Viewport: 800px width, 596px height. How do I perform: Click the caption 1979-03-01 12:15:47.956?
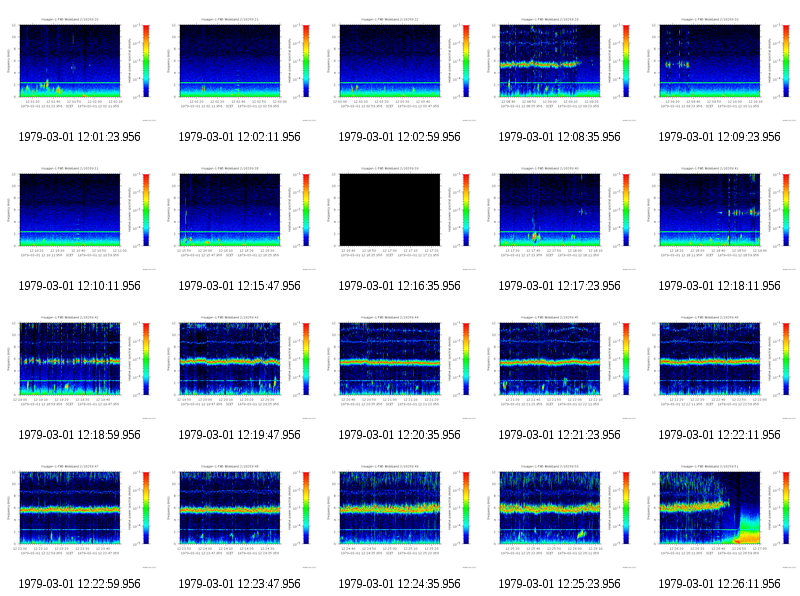point(240,286)
